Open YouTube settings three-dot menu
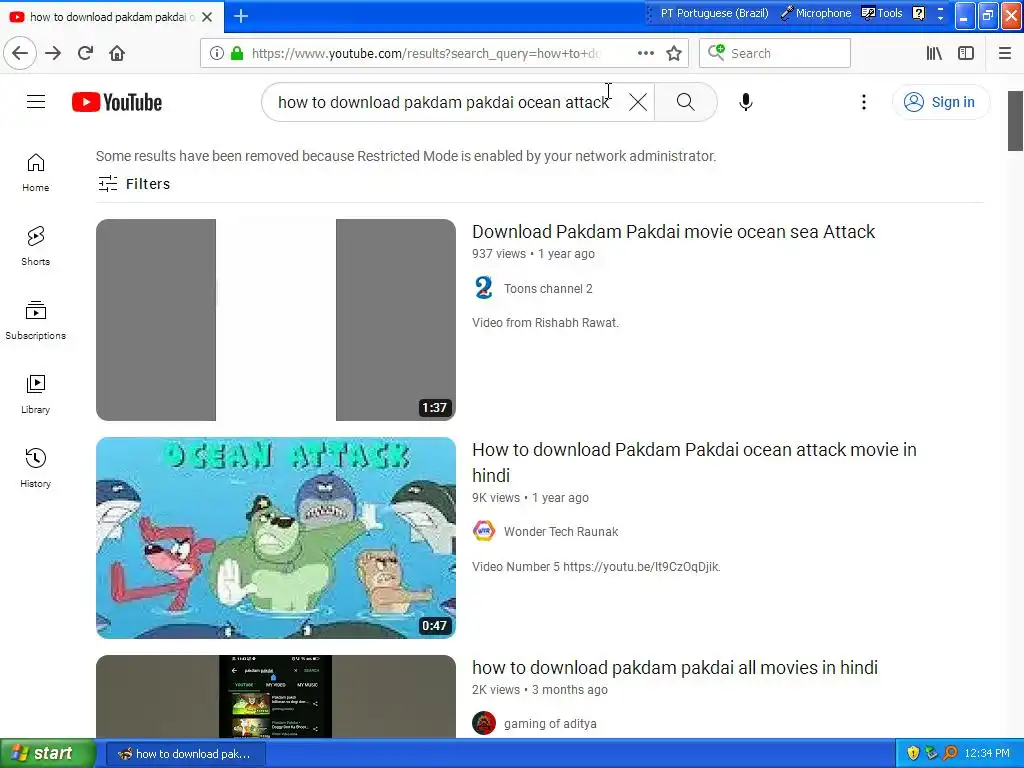This screenshot has width=1024, height=768. point(864,102)
